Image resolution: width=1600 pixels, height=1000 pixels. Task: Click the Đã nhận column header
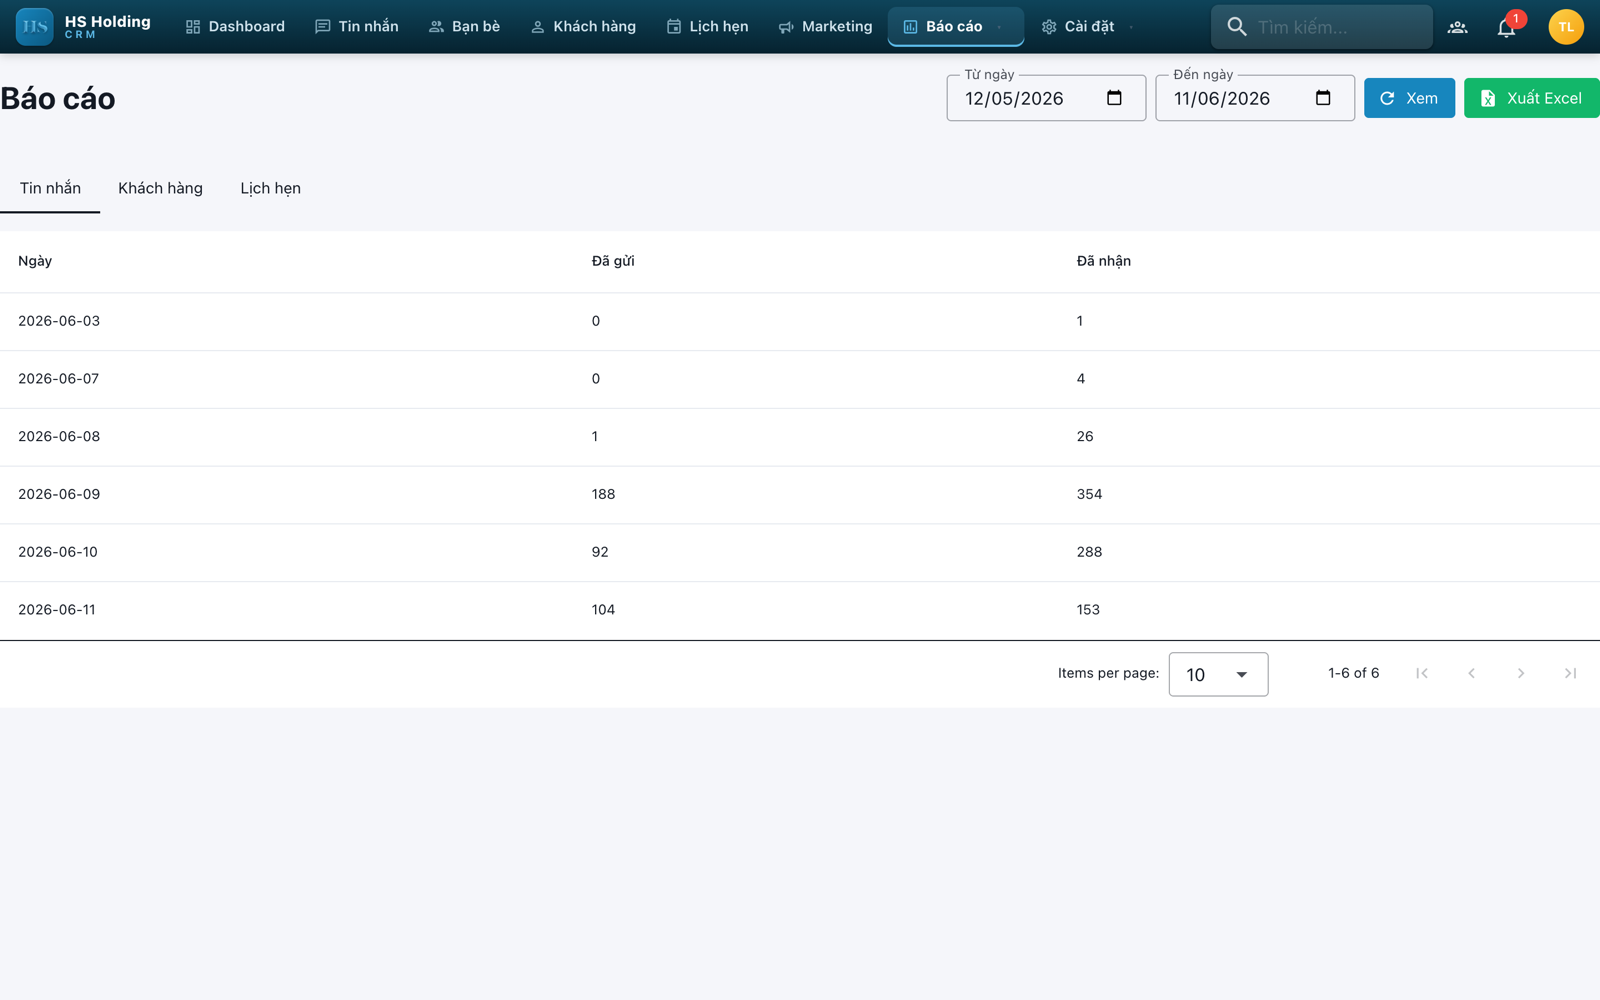tap(1104, 261)
